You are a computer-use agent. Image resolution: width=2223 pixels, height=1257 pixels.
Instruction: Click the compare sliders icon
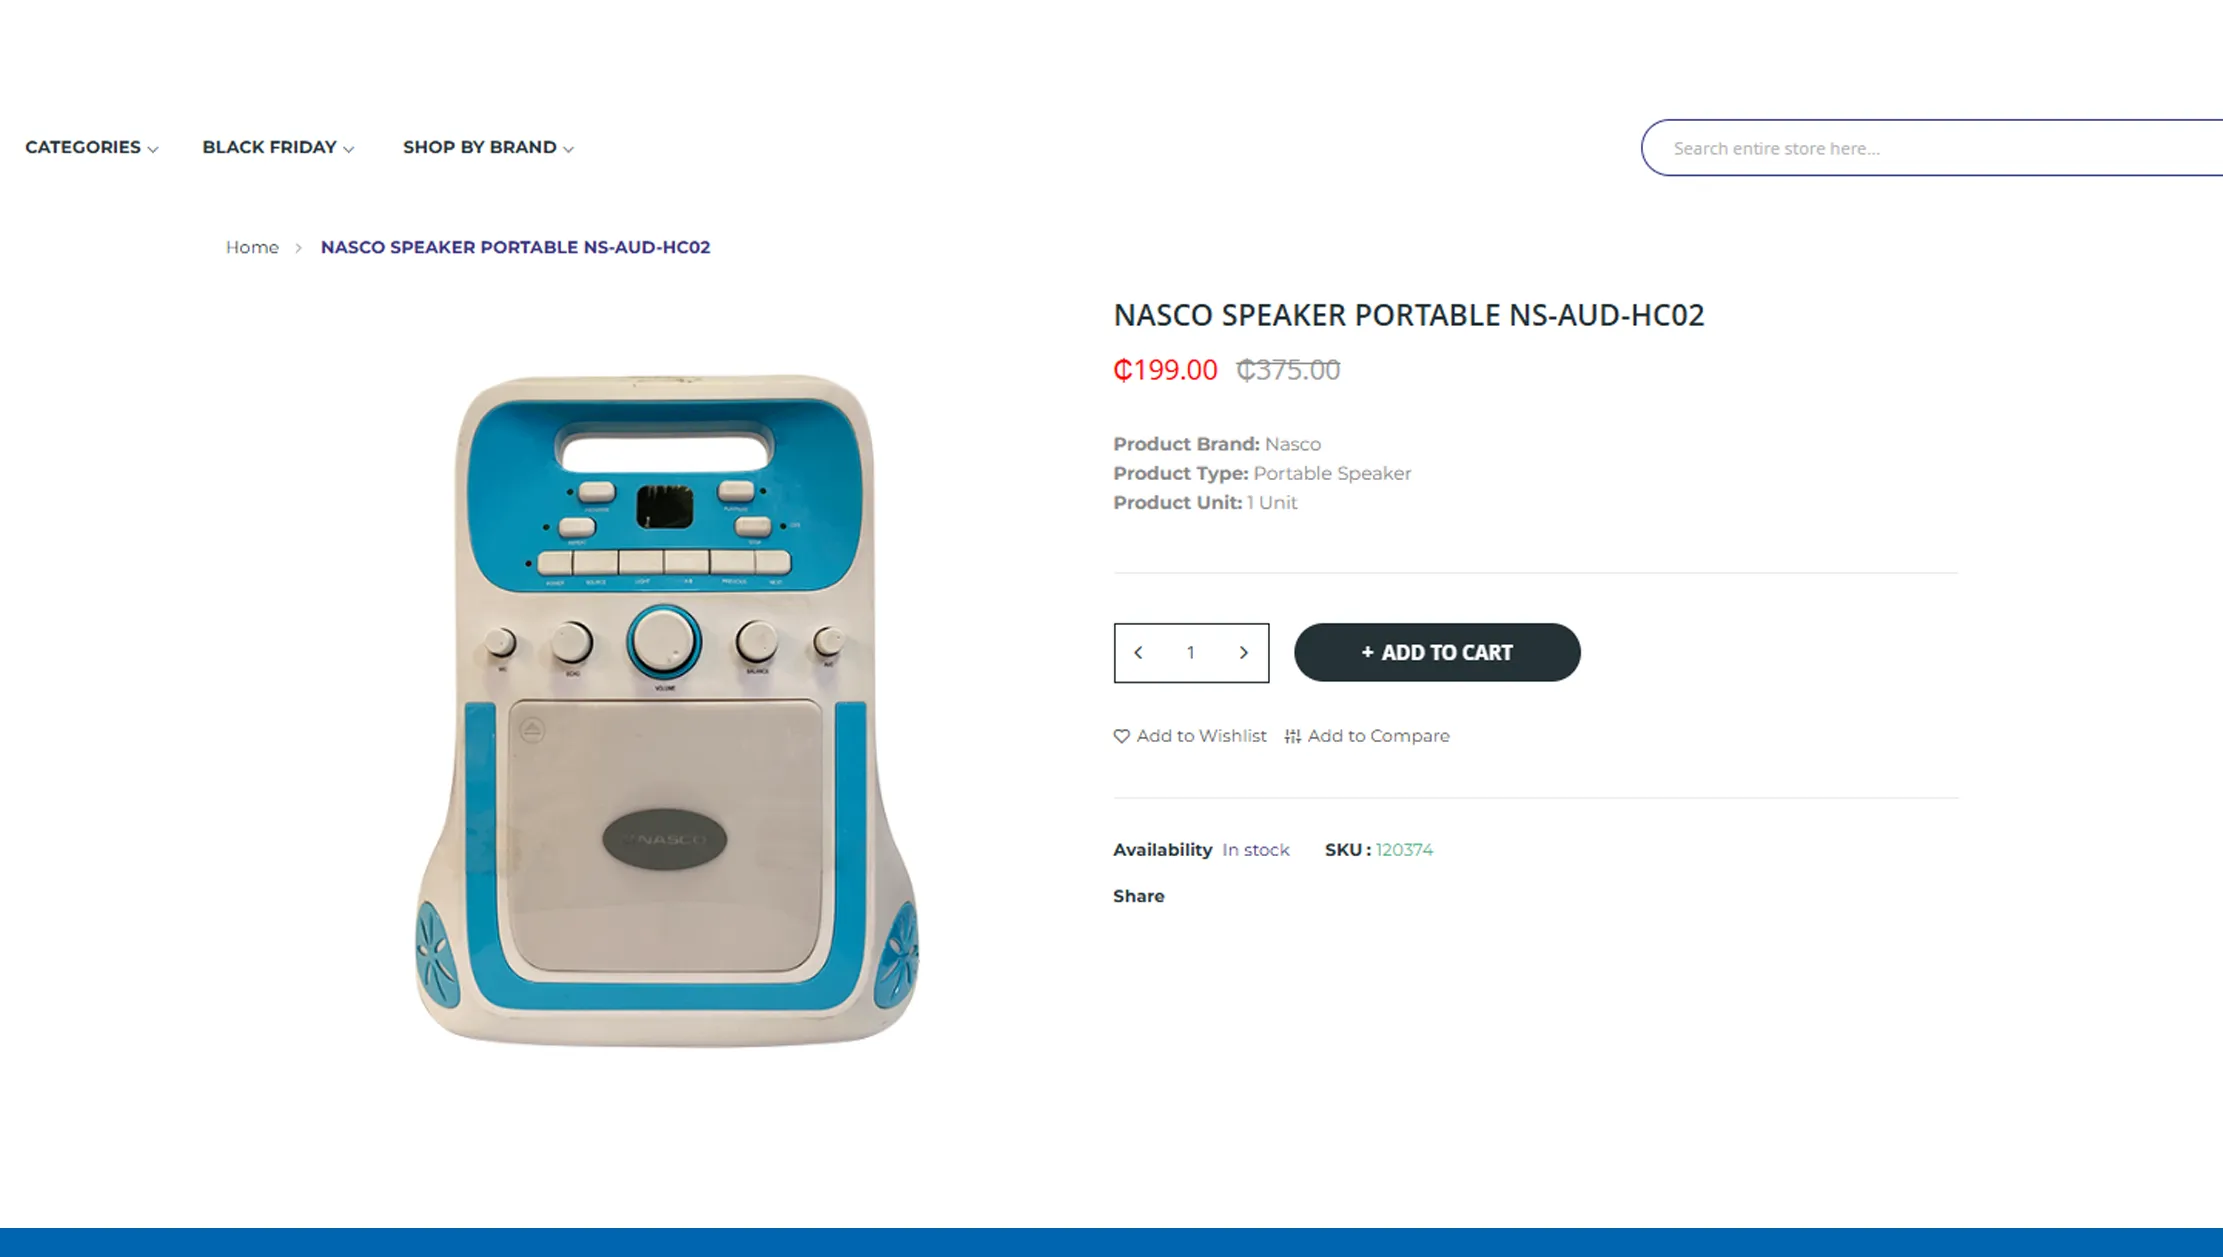(1293, 736)
